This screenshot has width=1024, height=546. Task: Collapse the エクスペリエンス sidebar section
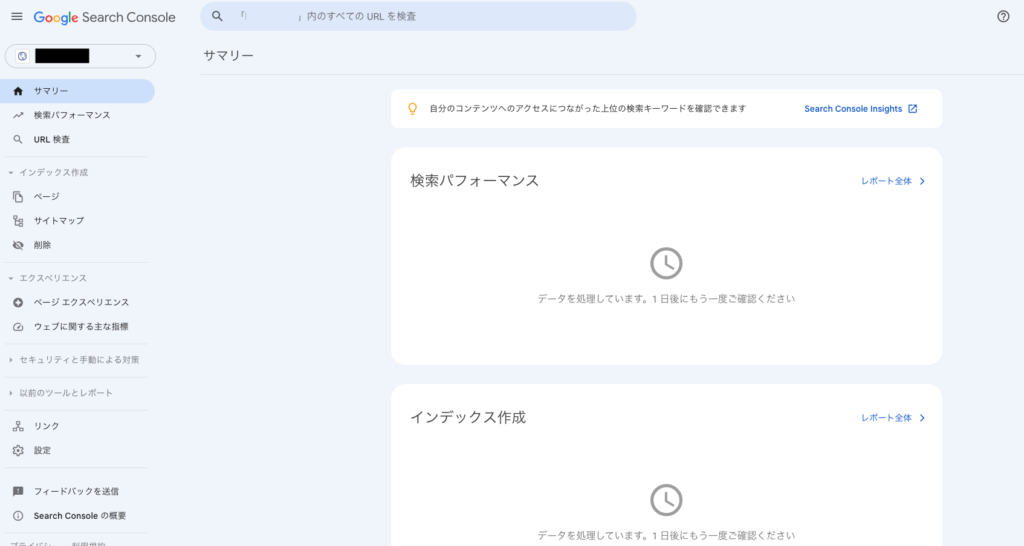[11, 278]
